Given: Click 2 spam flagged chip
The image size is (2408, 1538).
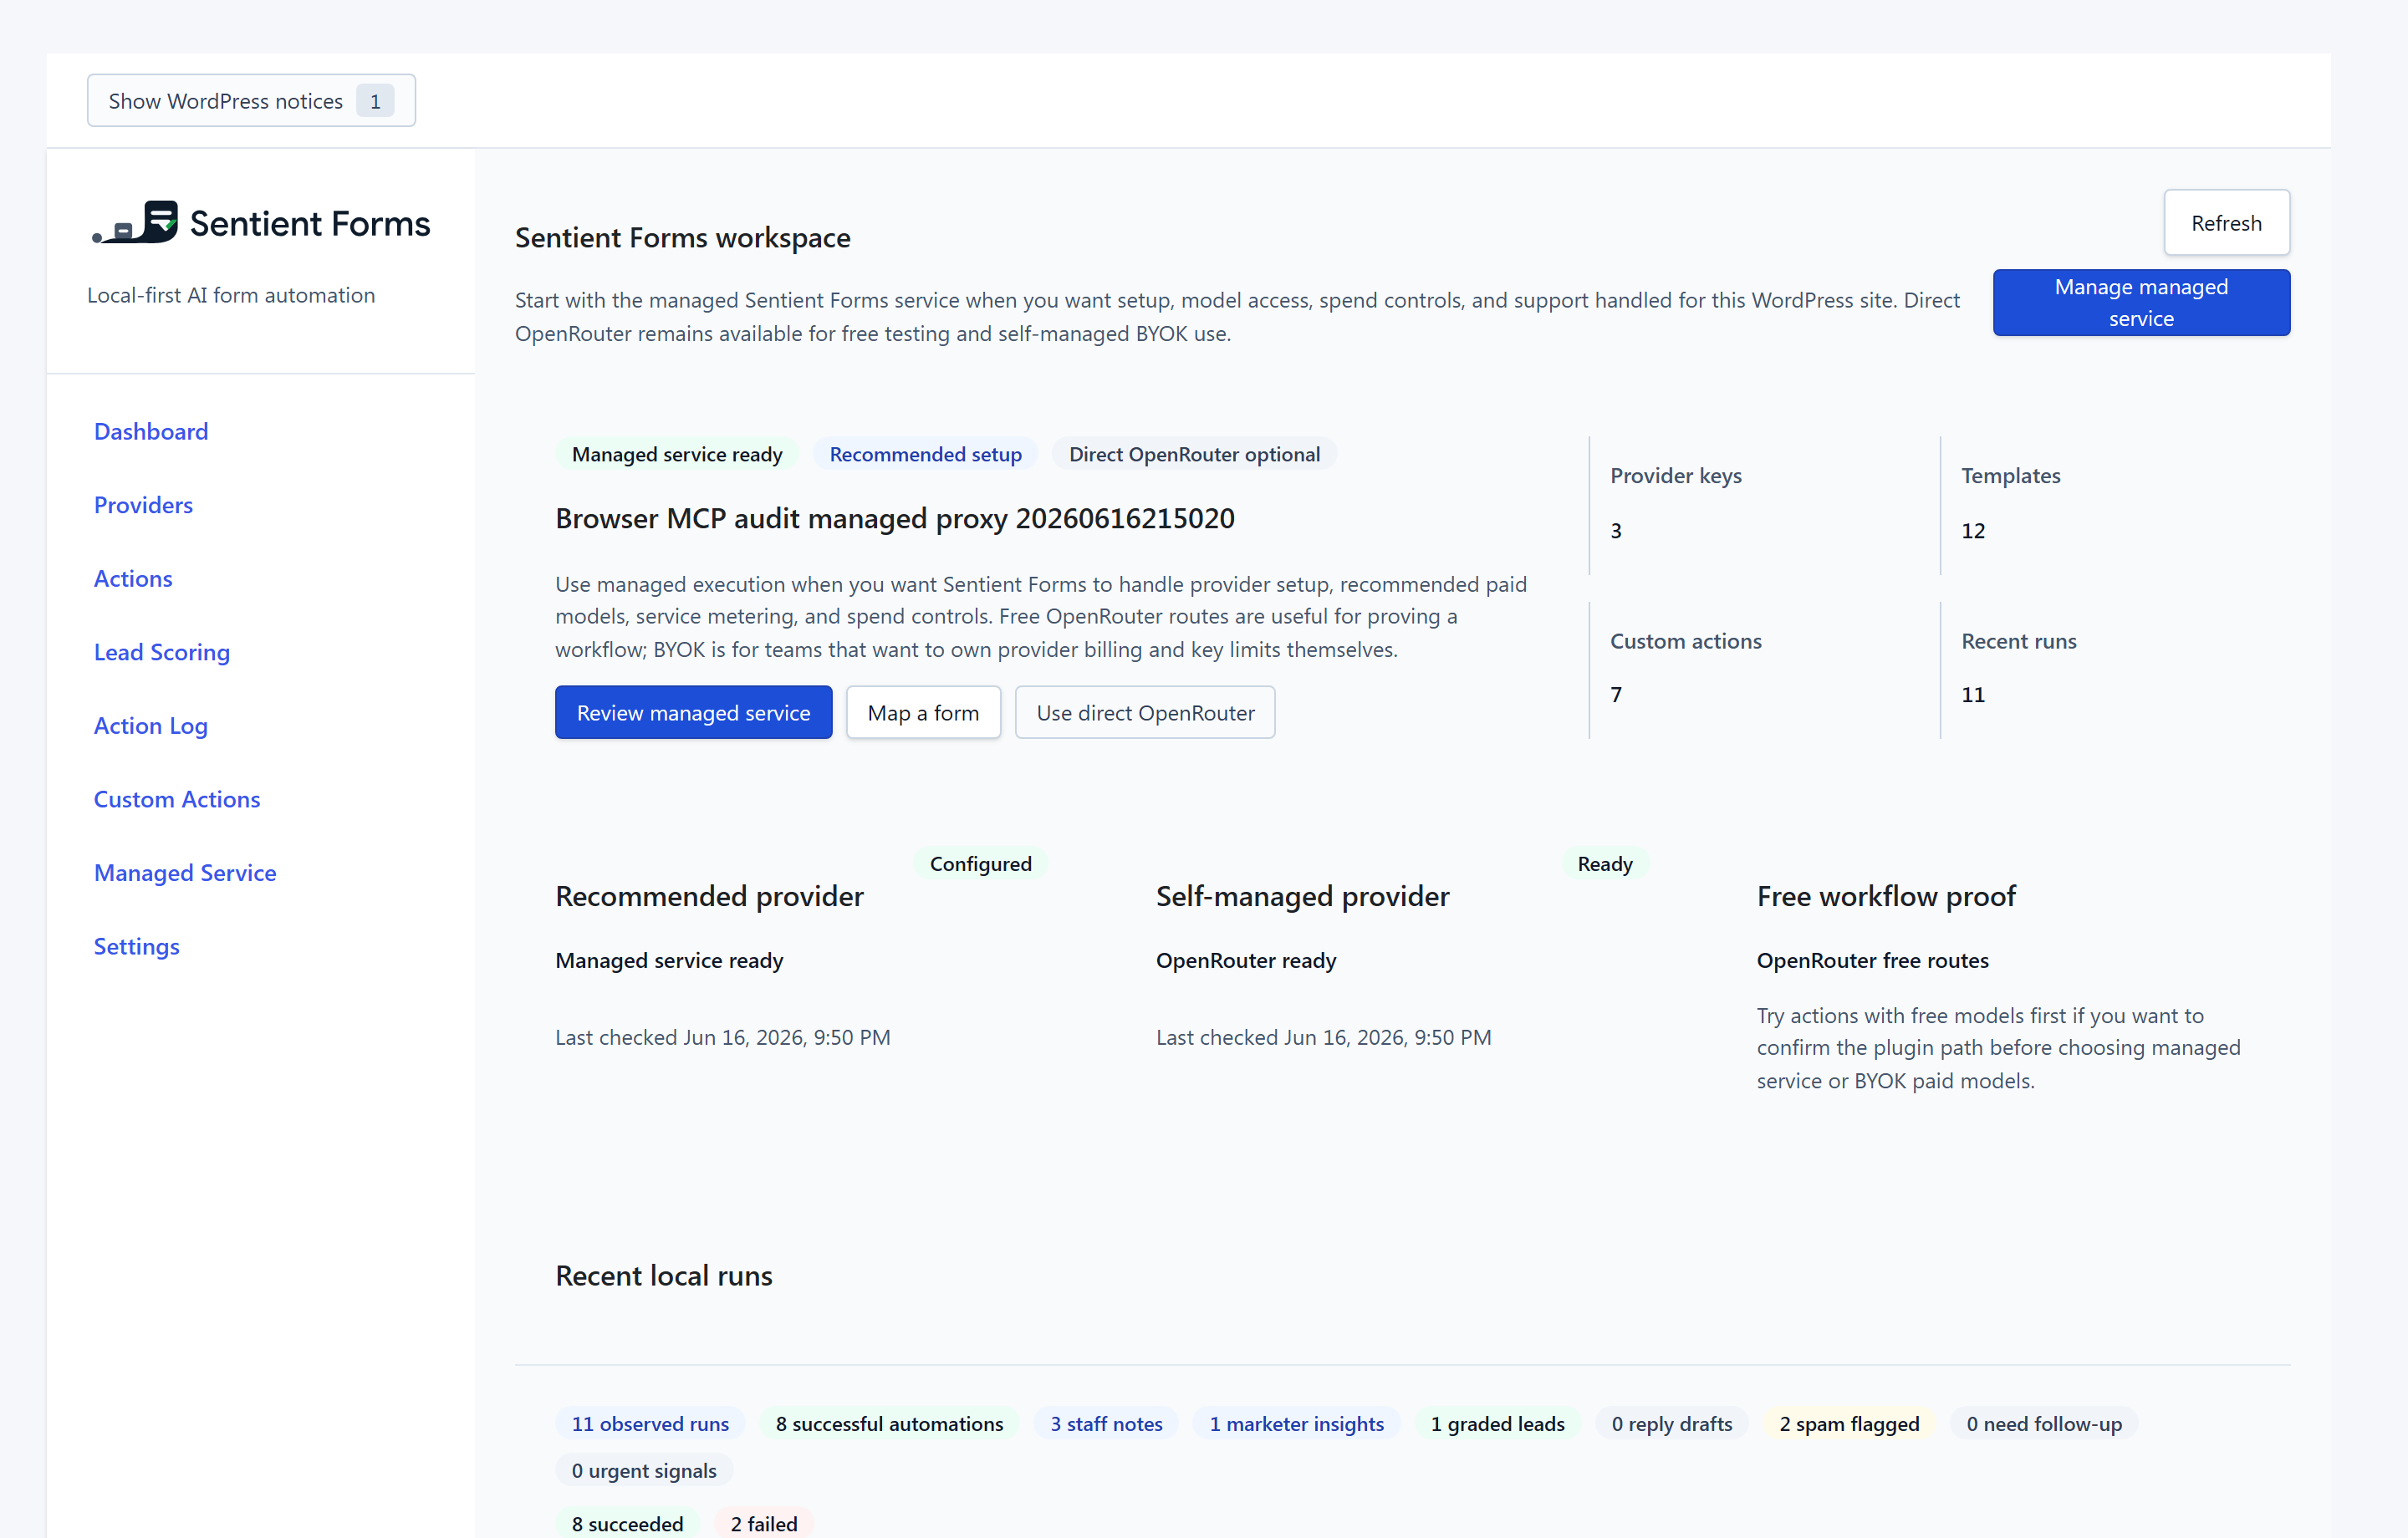Looking at the screenshot, I should (1849, 1424).
